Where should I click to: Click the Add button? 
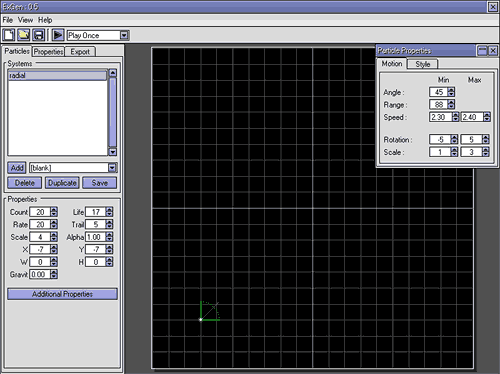click(17, 168)
